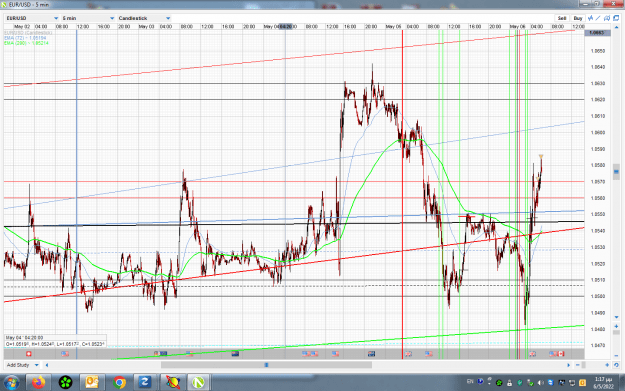This screenshot has width=625, height=391.
Task: Click the taskbar clock 1:17
Action: [603, 383]
